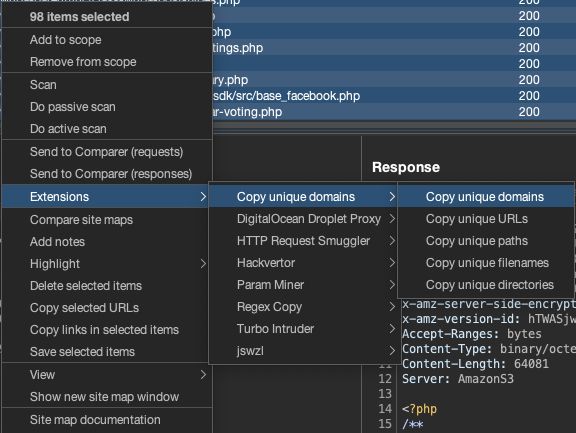The height and width of the screenshot is (433, 576).
Task: Choose Copy unique filenames
Action: coord(486,263)
